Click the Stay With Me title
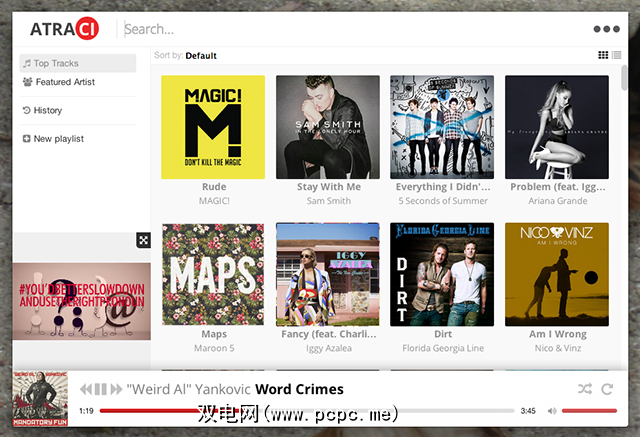Screen dimensions: 640x437 pos(329,187)
